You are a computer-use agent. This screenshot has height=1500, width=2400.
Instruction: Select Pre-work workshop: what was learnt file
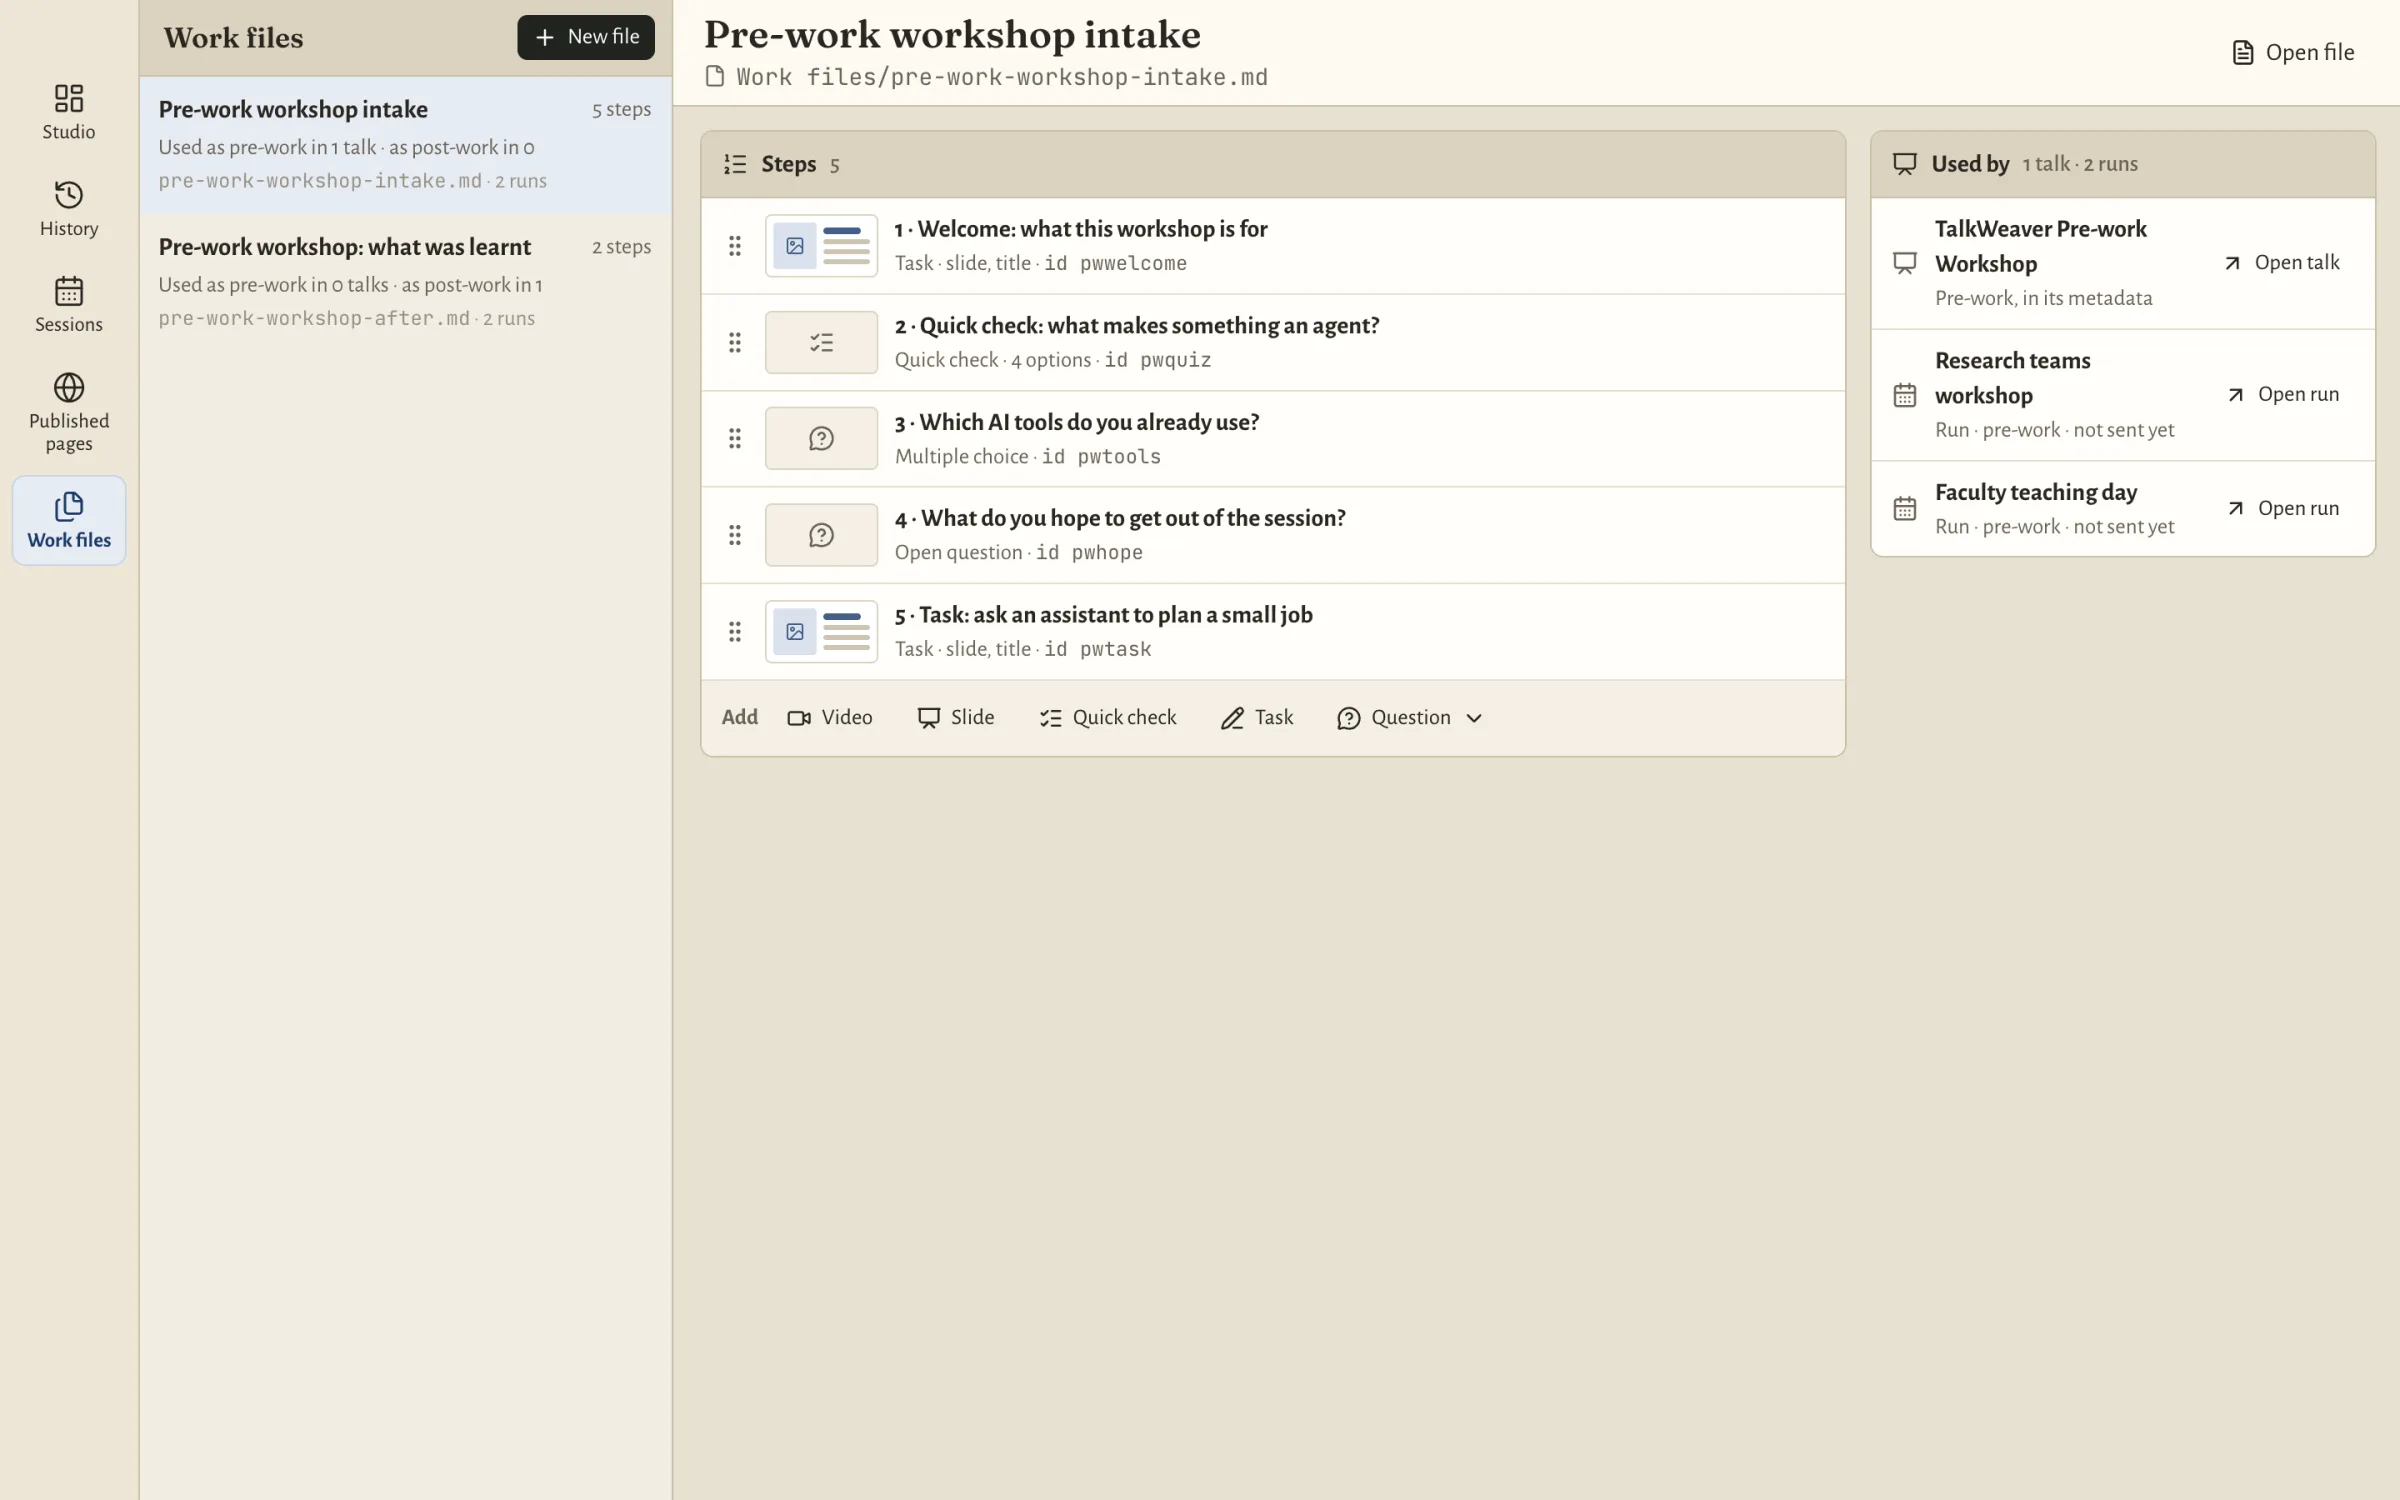(405, 282)
